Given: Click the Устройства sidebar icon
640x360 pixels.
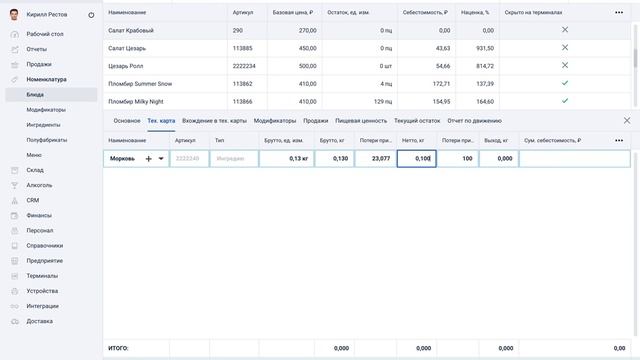Looking at the screenshot, I should click(15, 291).
